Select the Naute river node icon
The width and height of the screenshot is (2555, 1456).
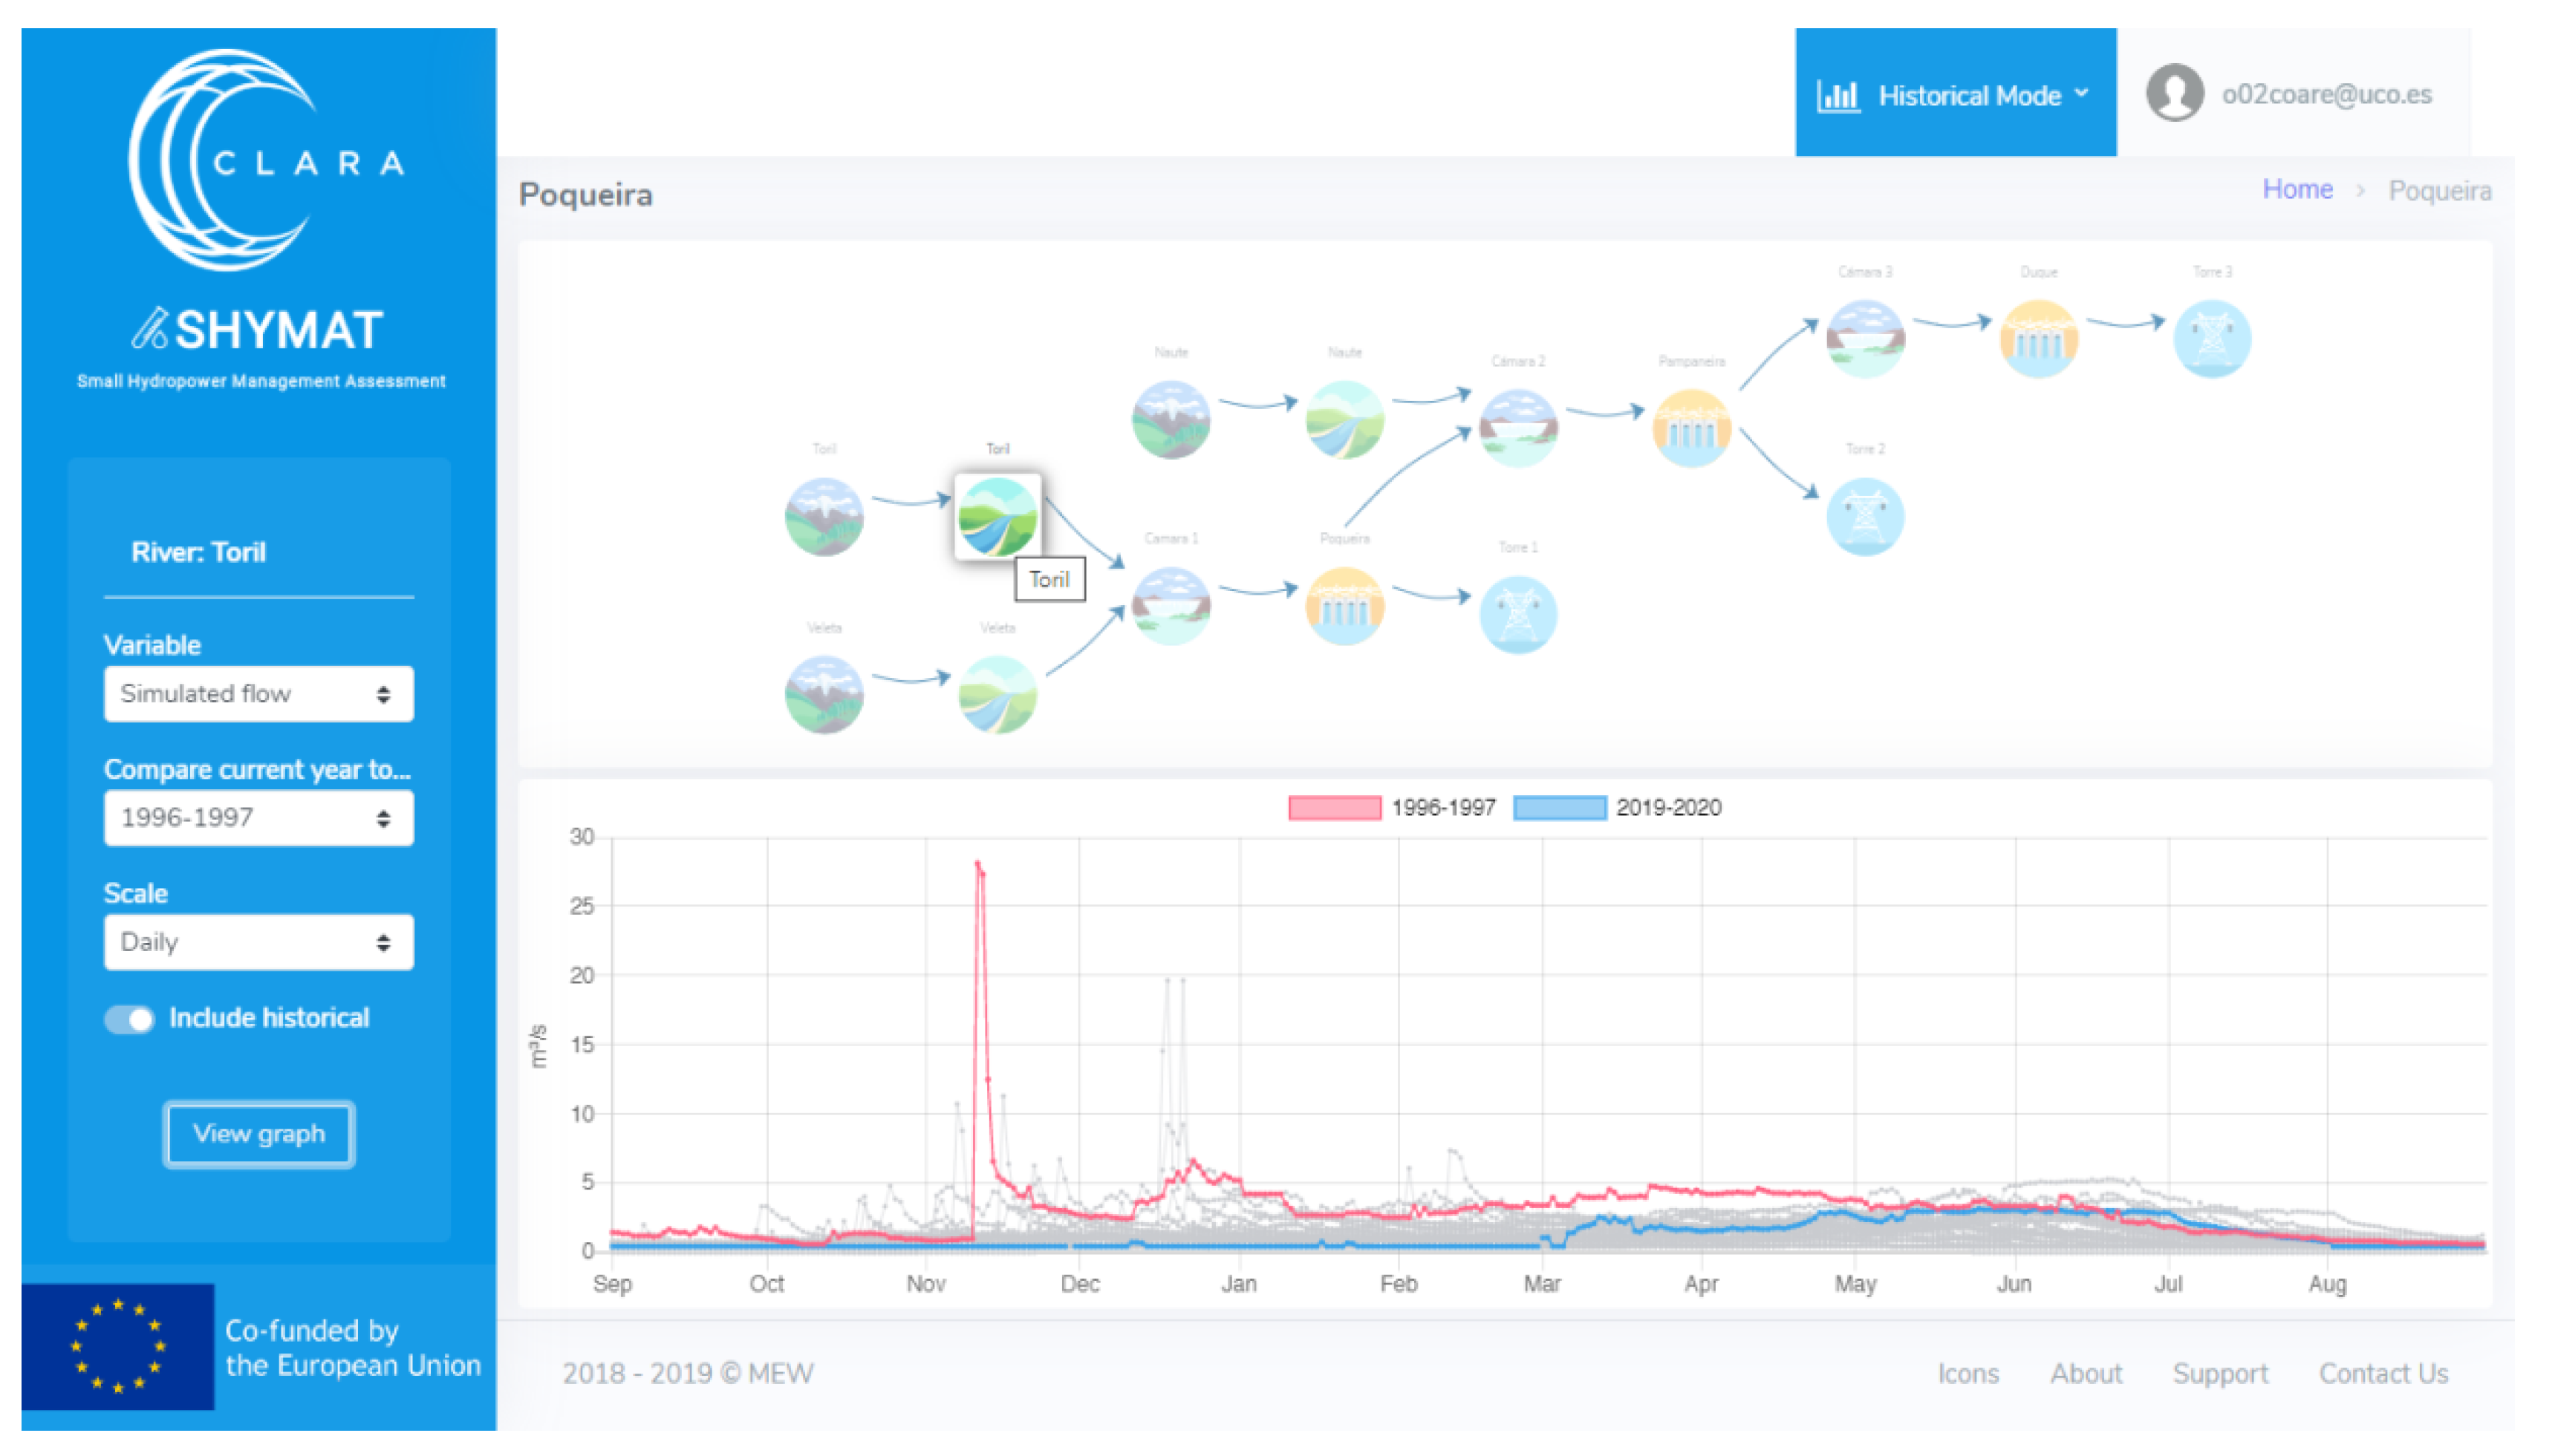tap(1344, 419)
